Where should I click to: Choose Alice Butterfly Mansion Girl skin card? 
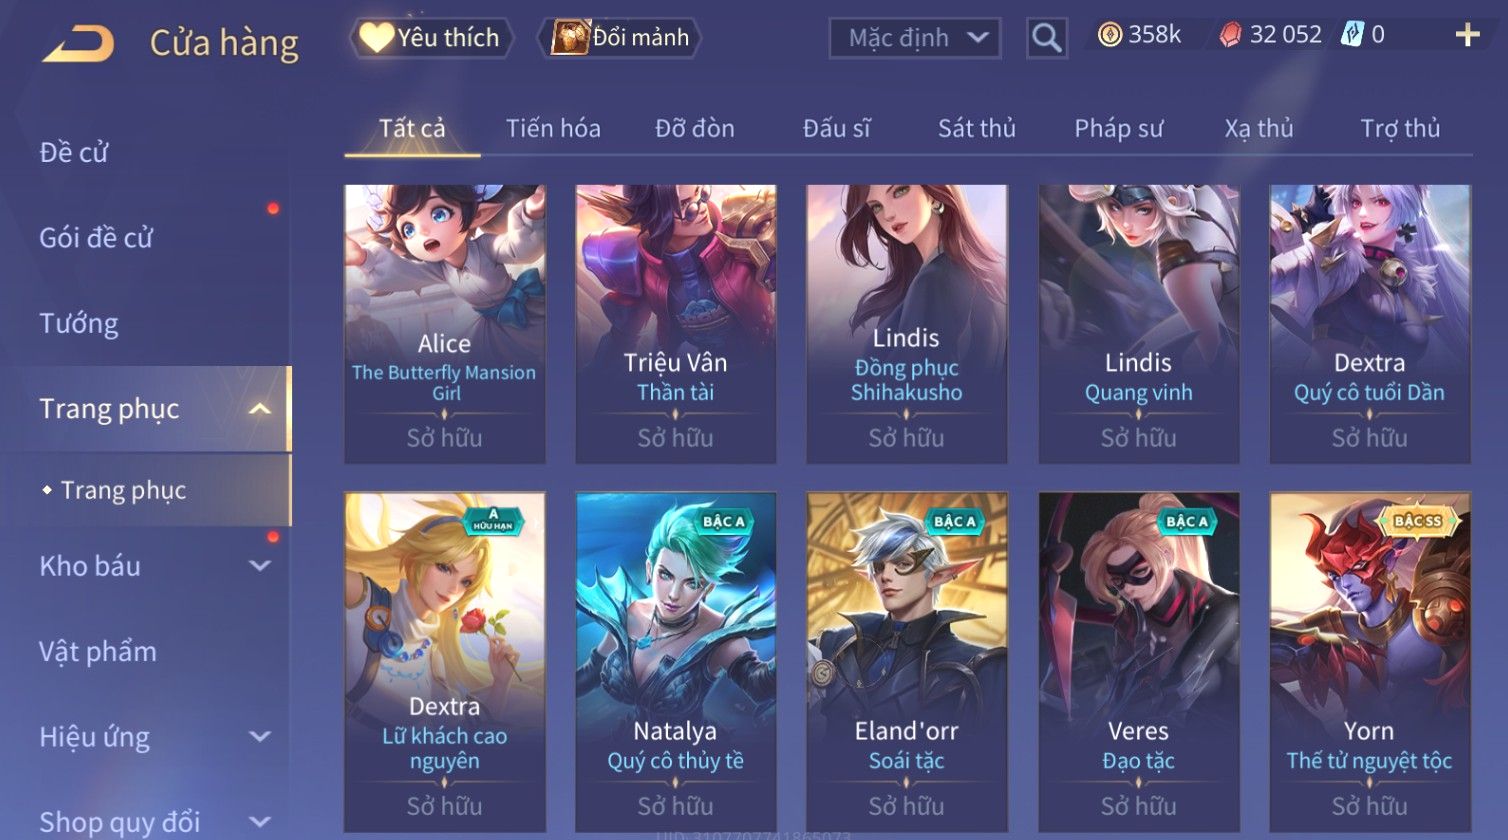click(x=445, y=324)
